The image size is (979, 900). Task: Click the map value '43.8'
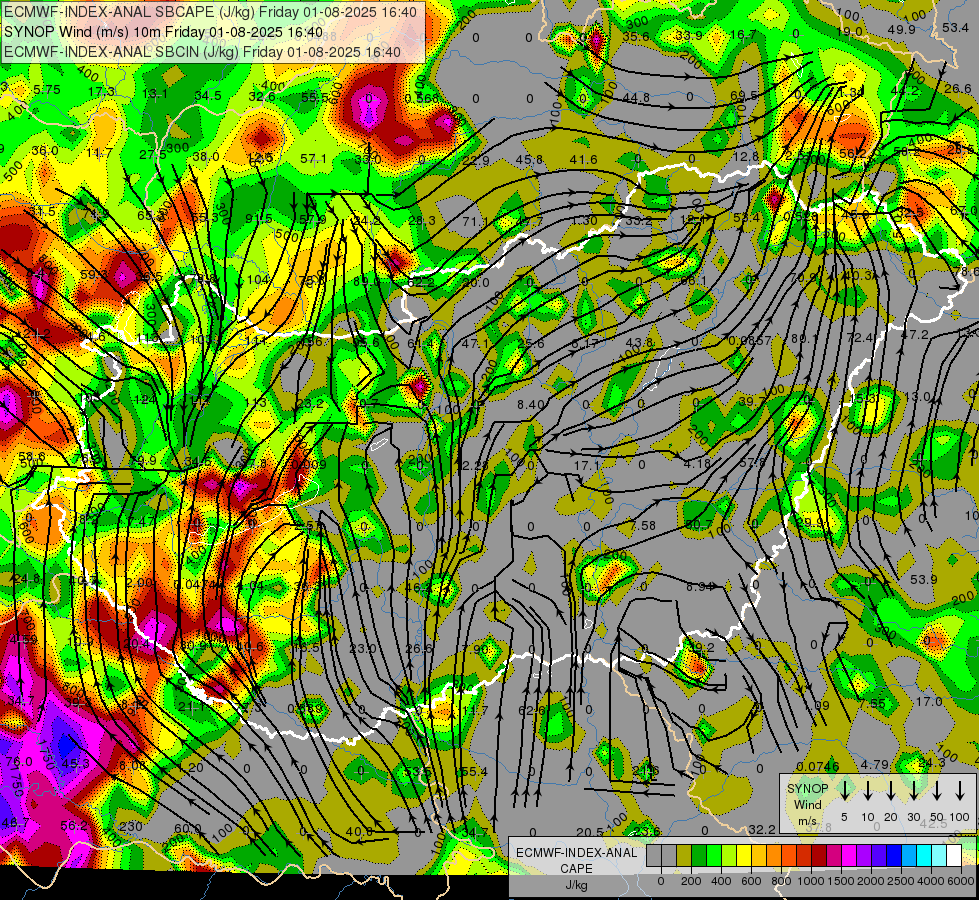(x=639, y=342)
